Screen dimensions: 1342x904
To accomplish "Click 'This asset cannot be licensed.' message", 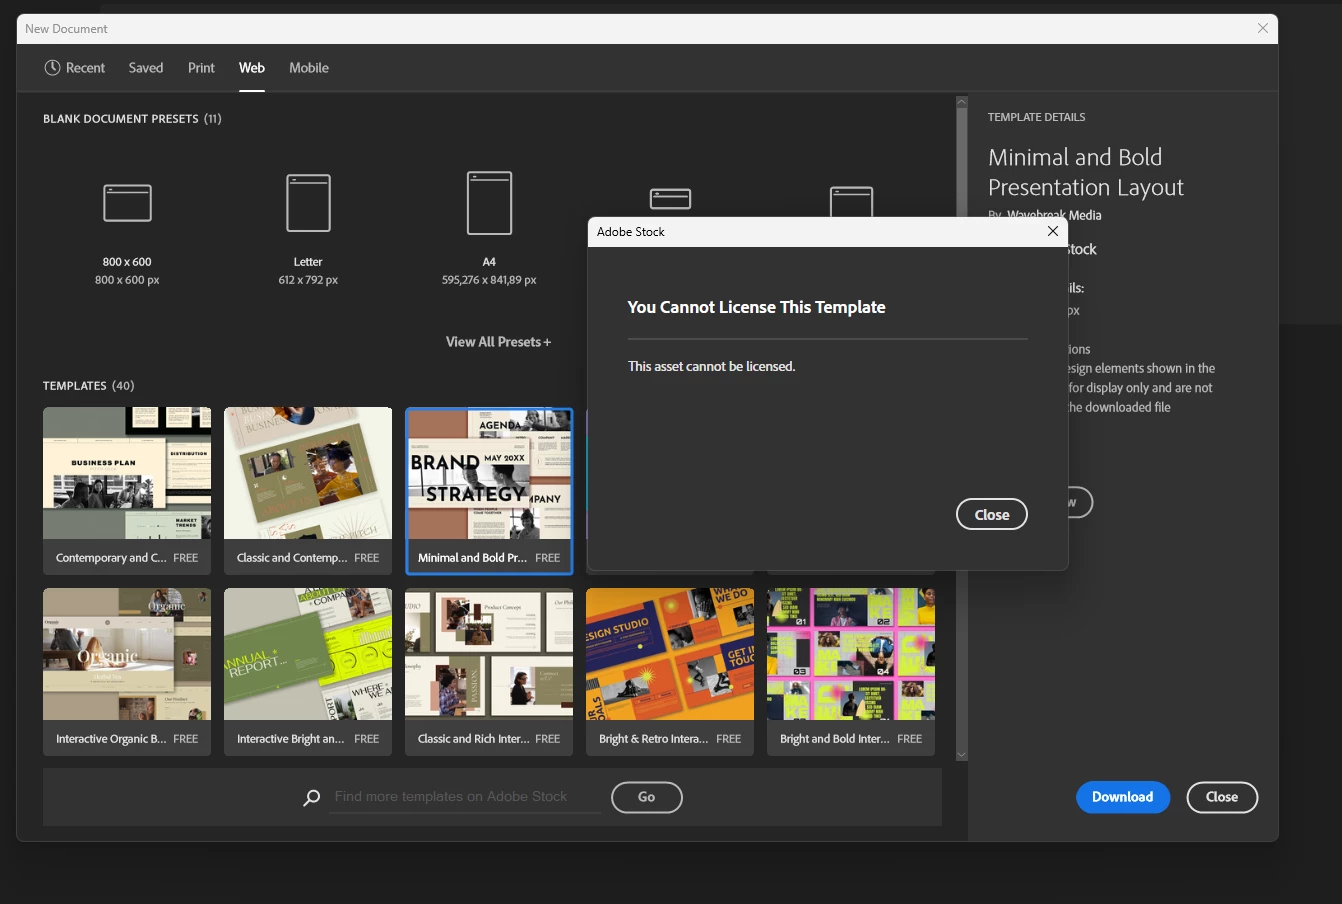I will click(712, 367).
